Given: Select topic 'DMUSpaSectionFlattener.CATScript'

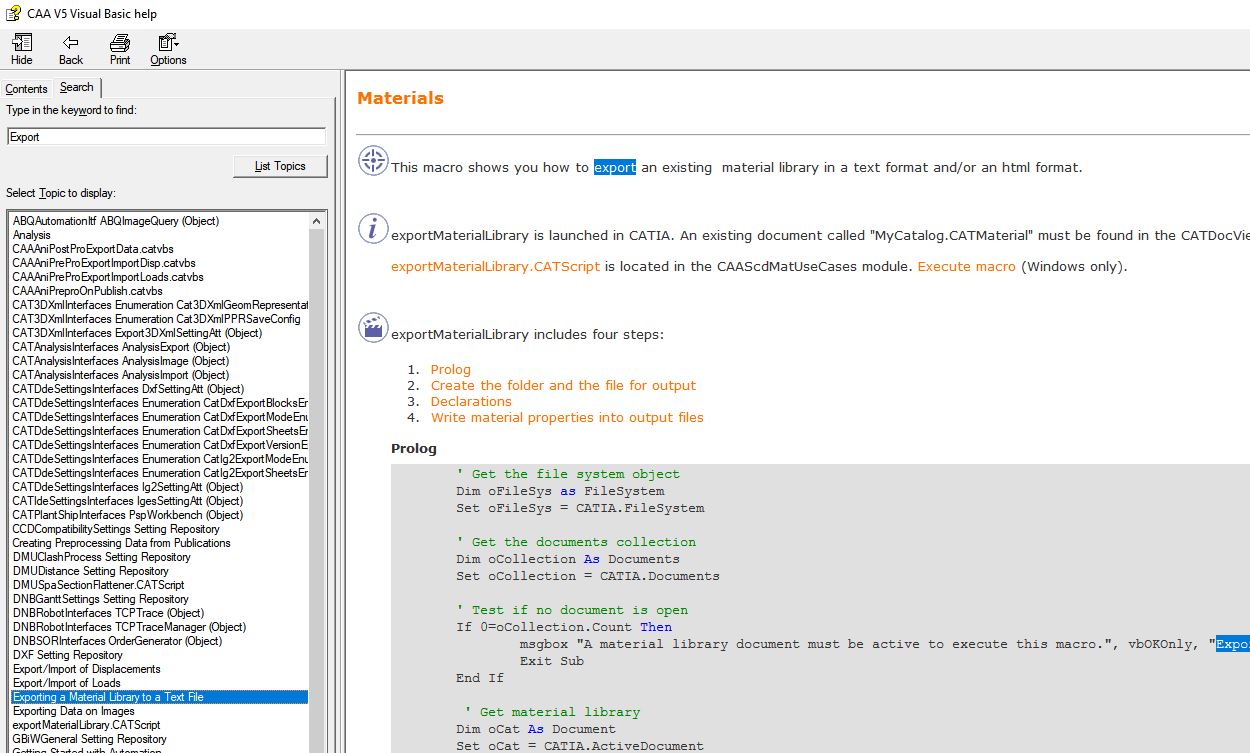Looking at the screenshot, I should coord(98,585).
